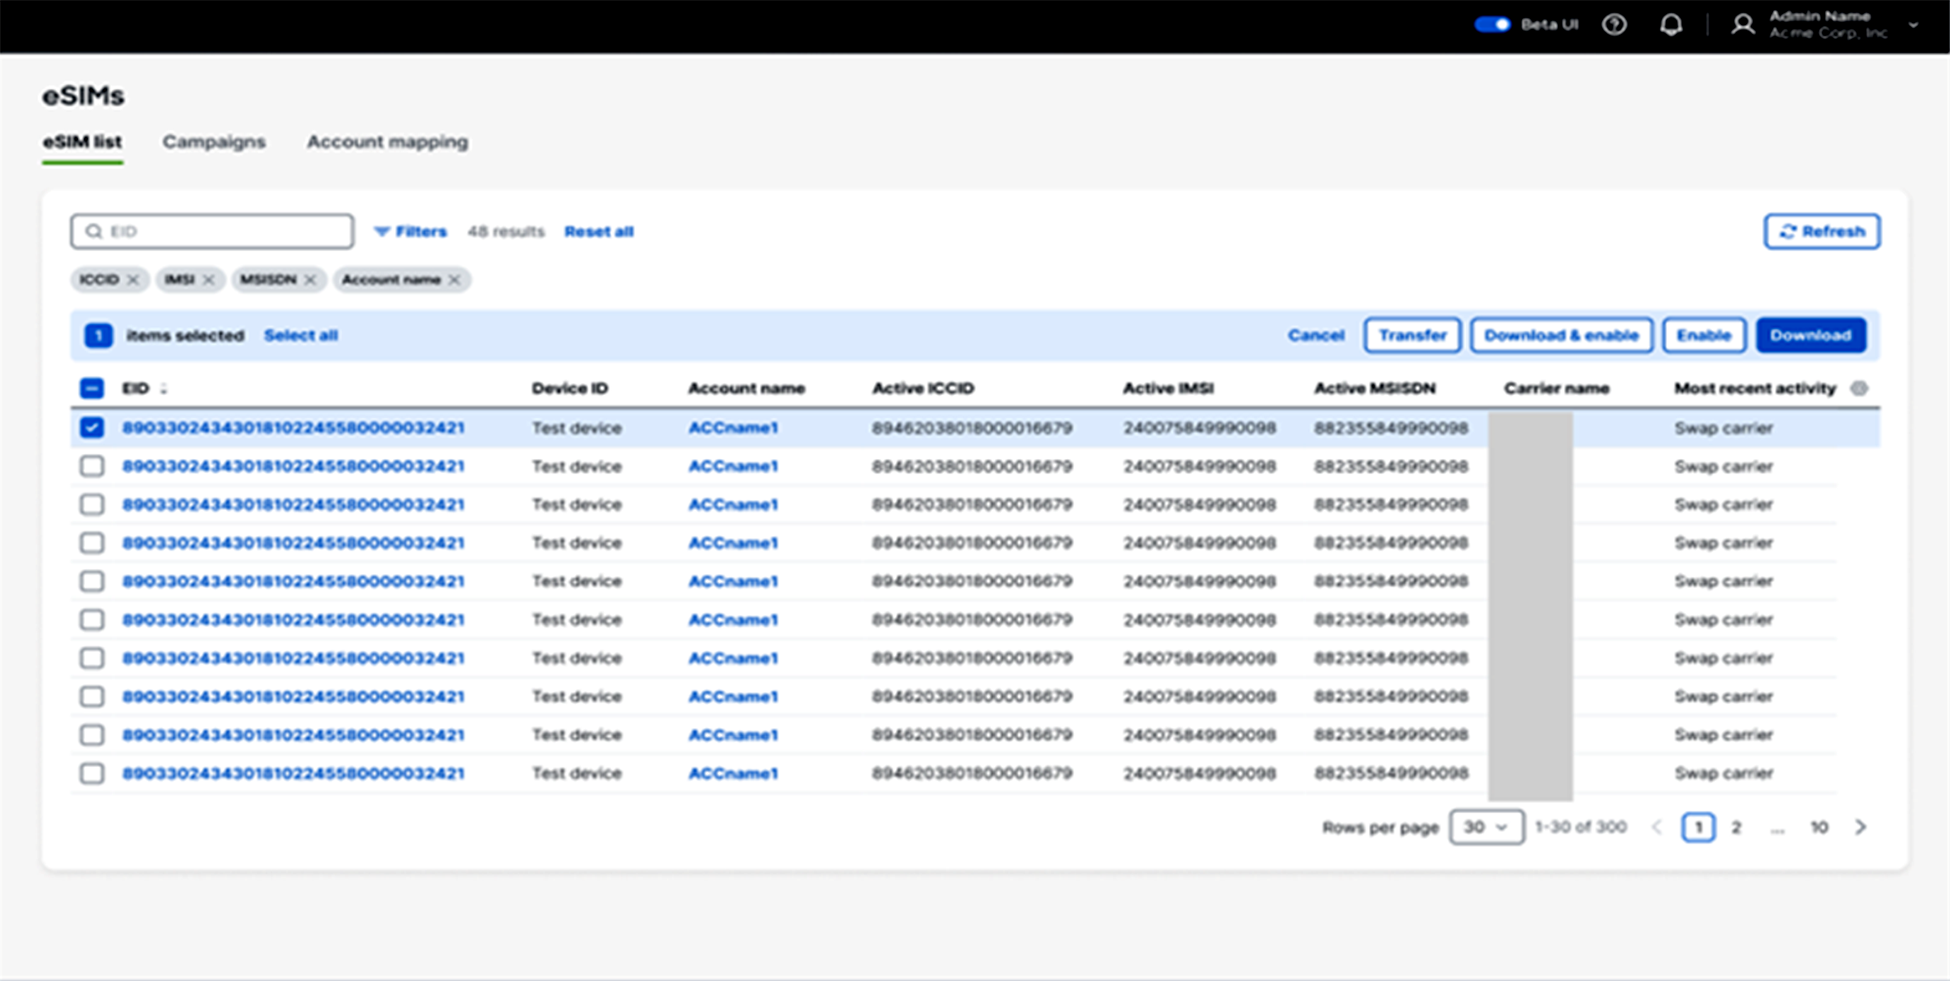
Task: Click the Carrier name column header
Action: [1556, 388]
